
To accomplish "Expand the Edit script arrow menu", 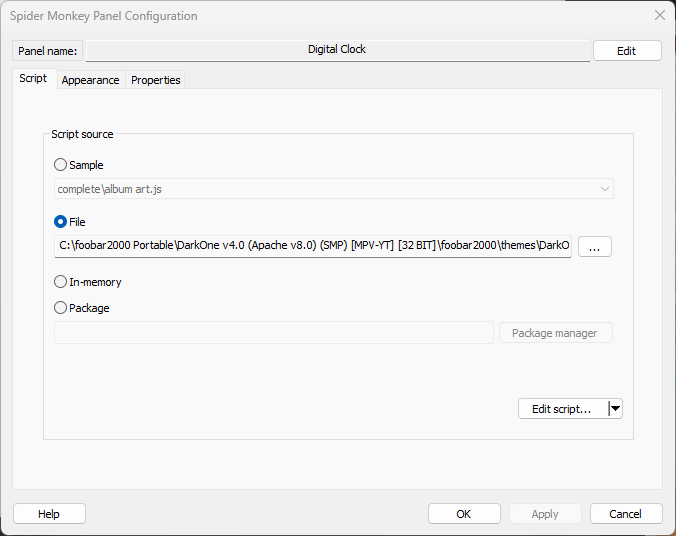I will (616, 408).
